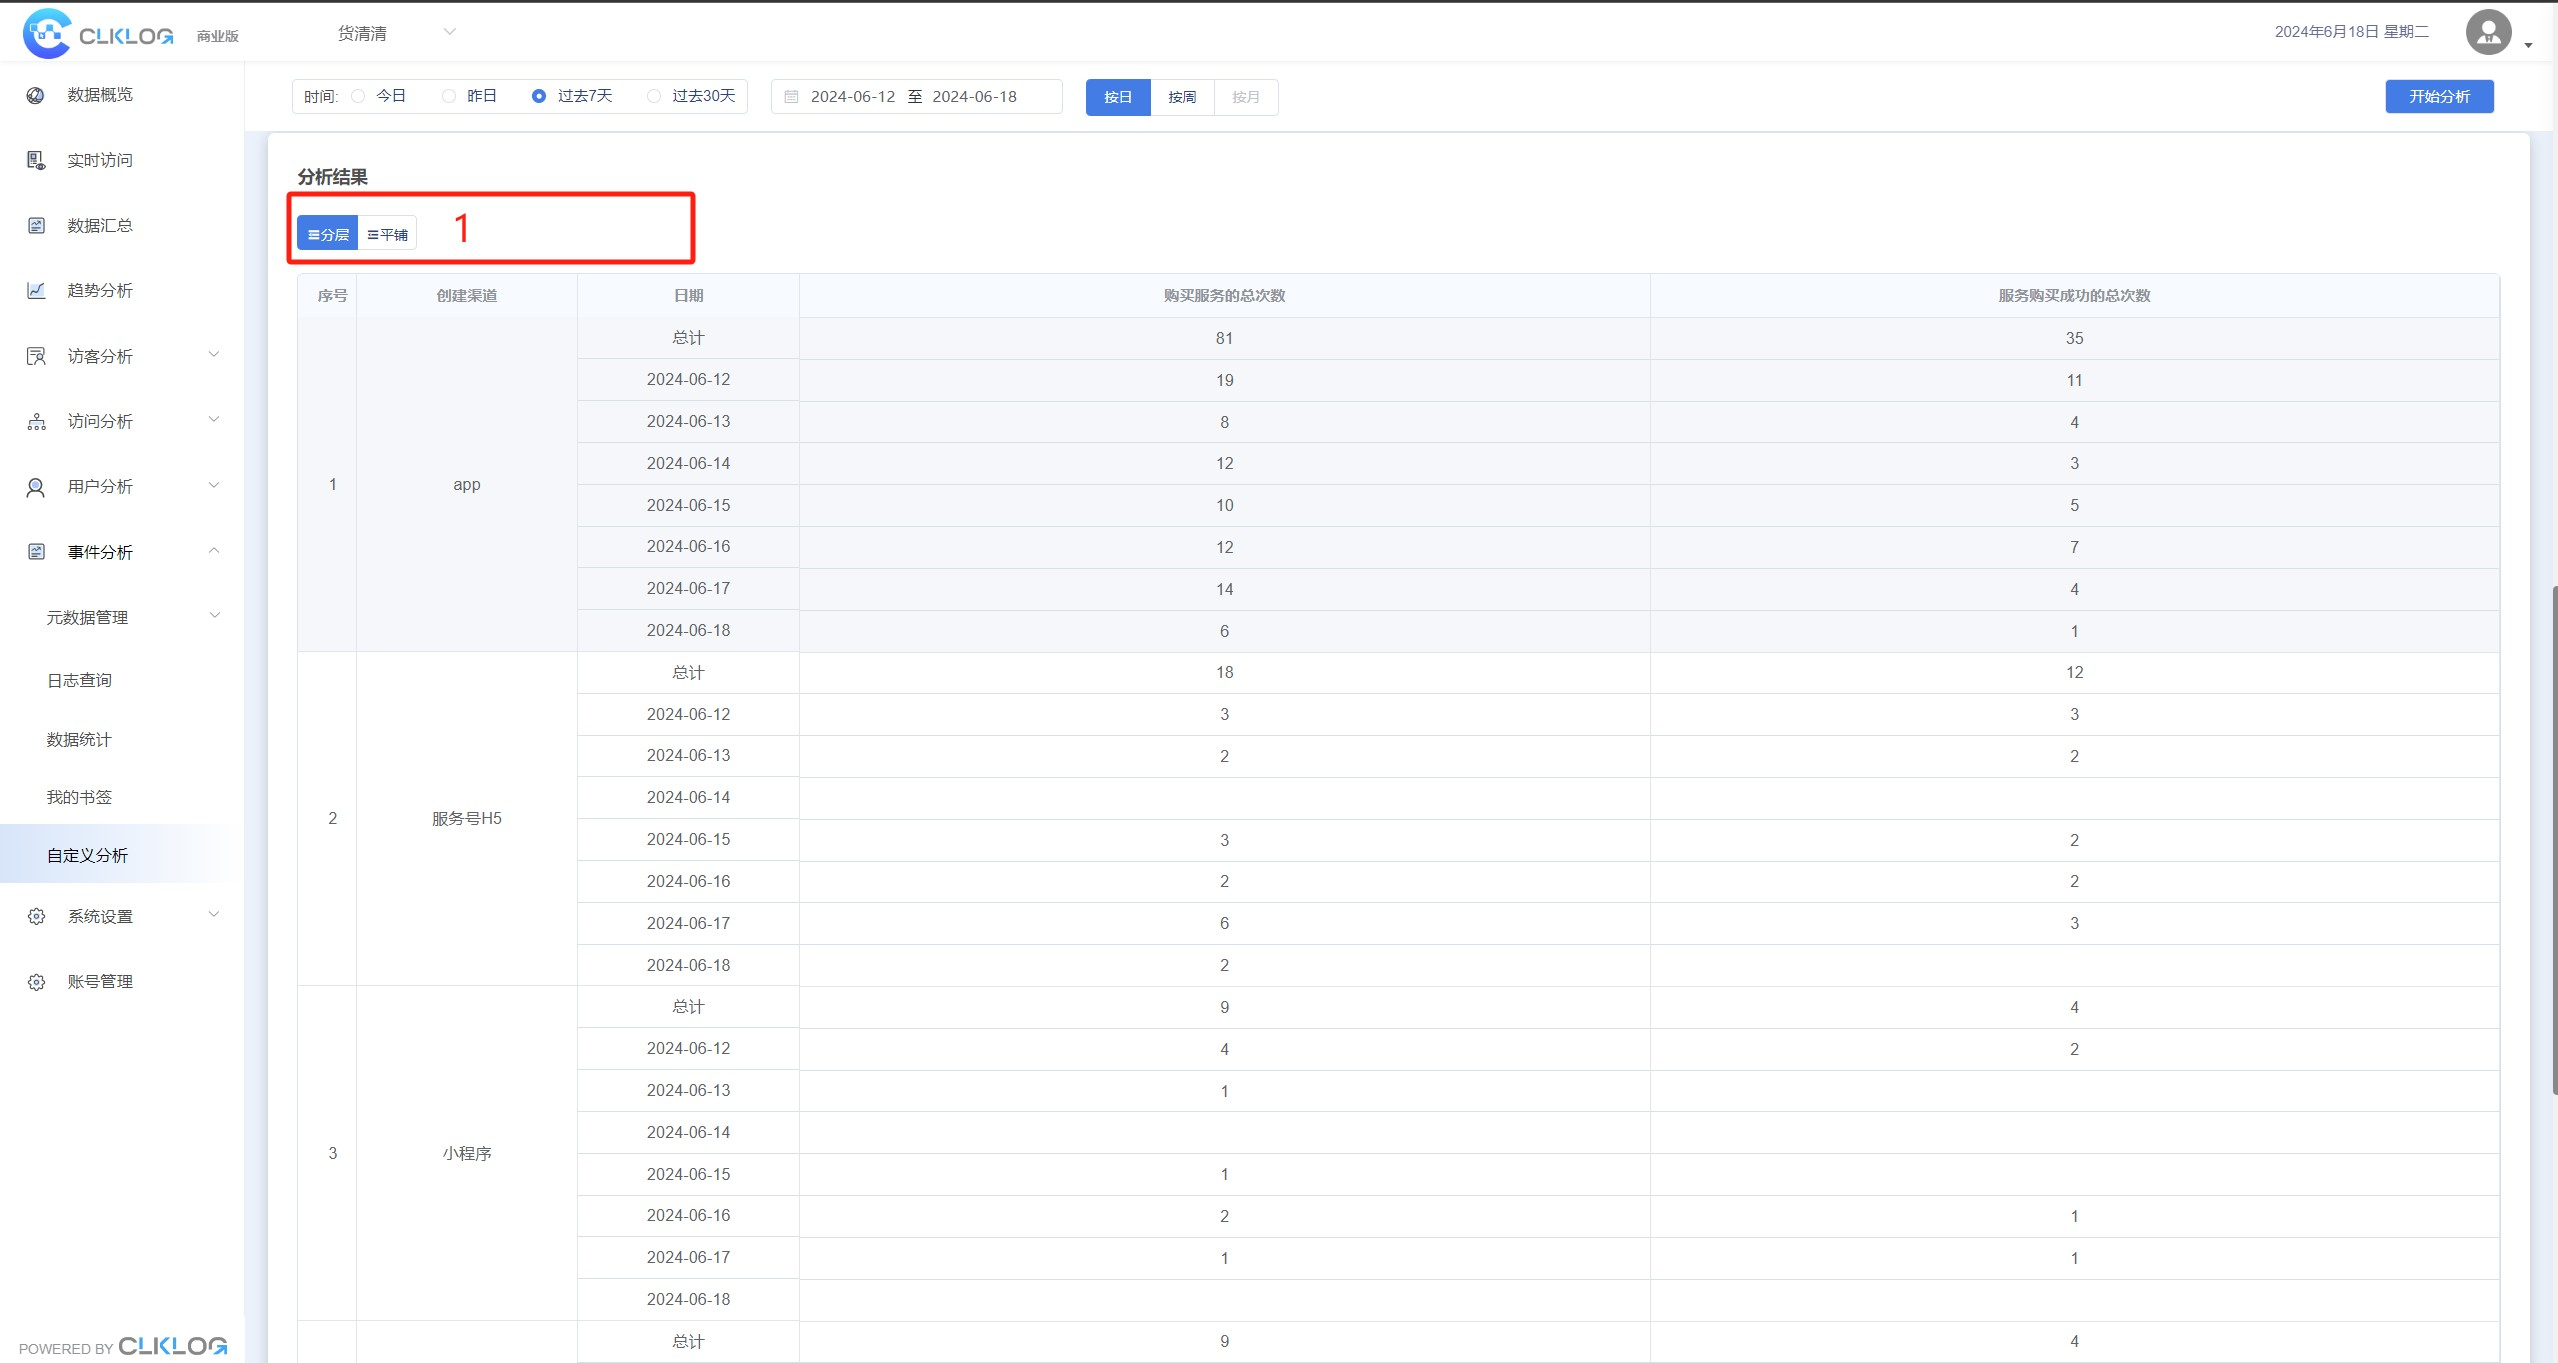The width and height of the screenshot is (2558, 1363).
Task: Select the 过去30天 radio option
Action: coord(654,96)
